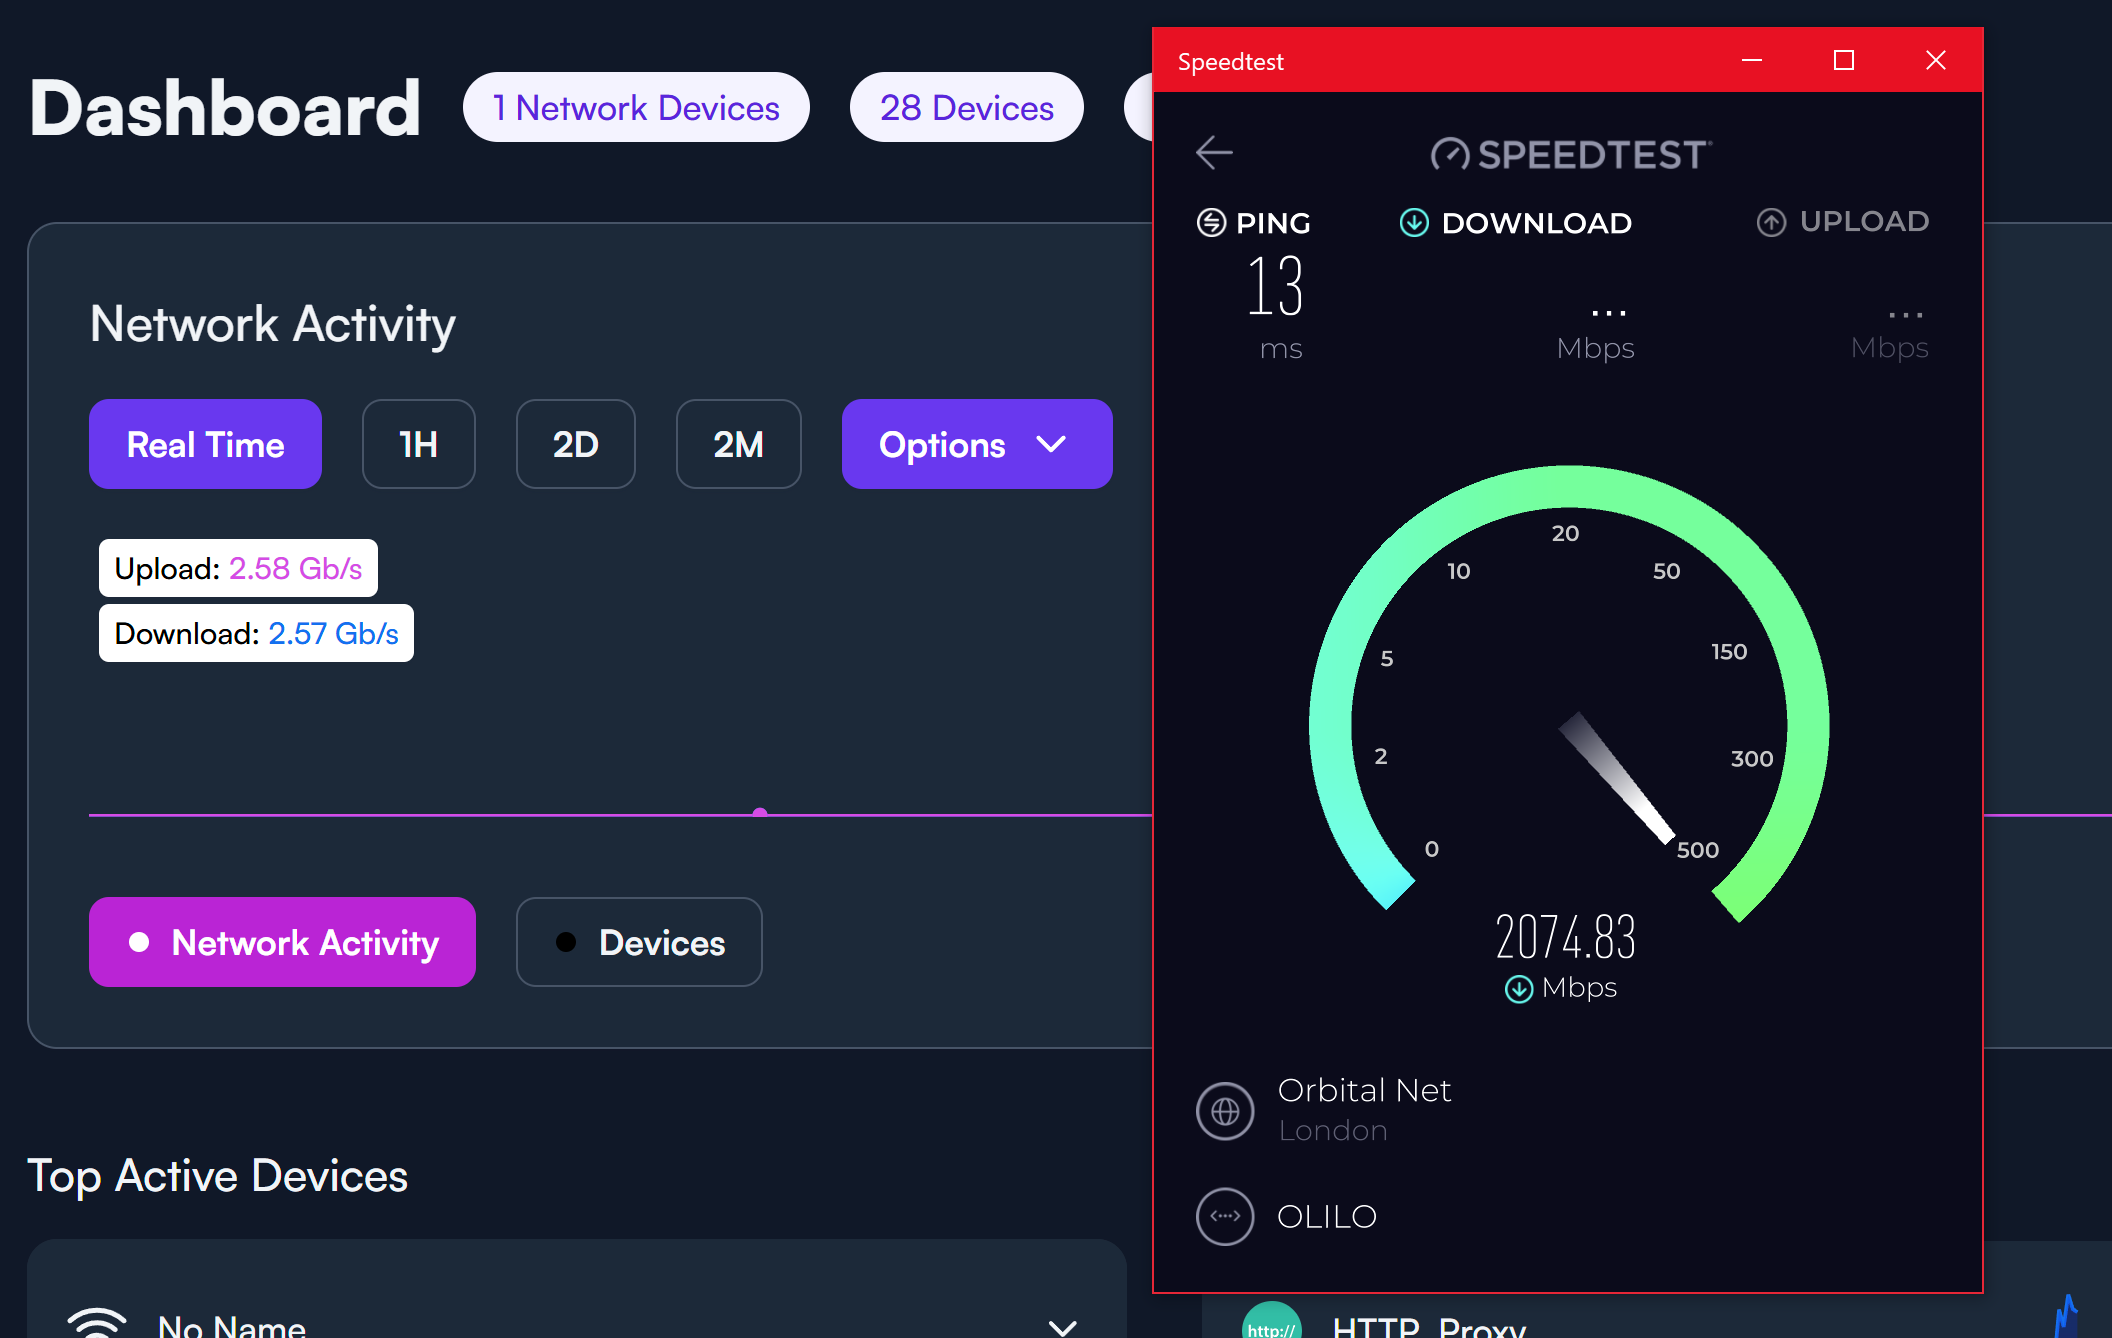Open the 28 Devices pill
The image size is (2112, 1338).
point(967,107)
